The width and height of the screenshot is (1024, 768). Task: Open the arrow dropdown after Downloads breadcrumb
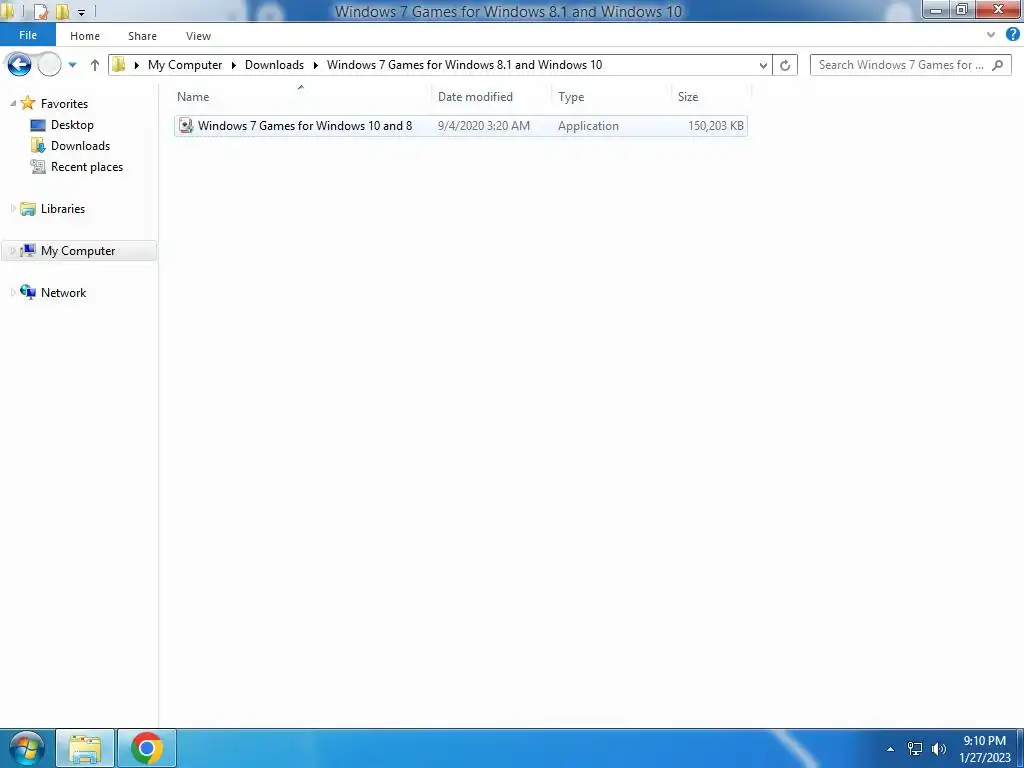coord(315,65)
